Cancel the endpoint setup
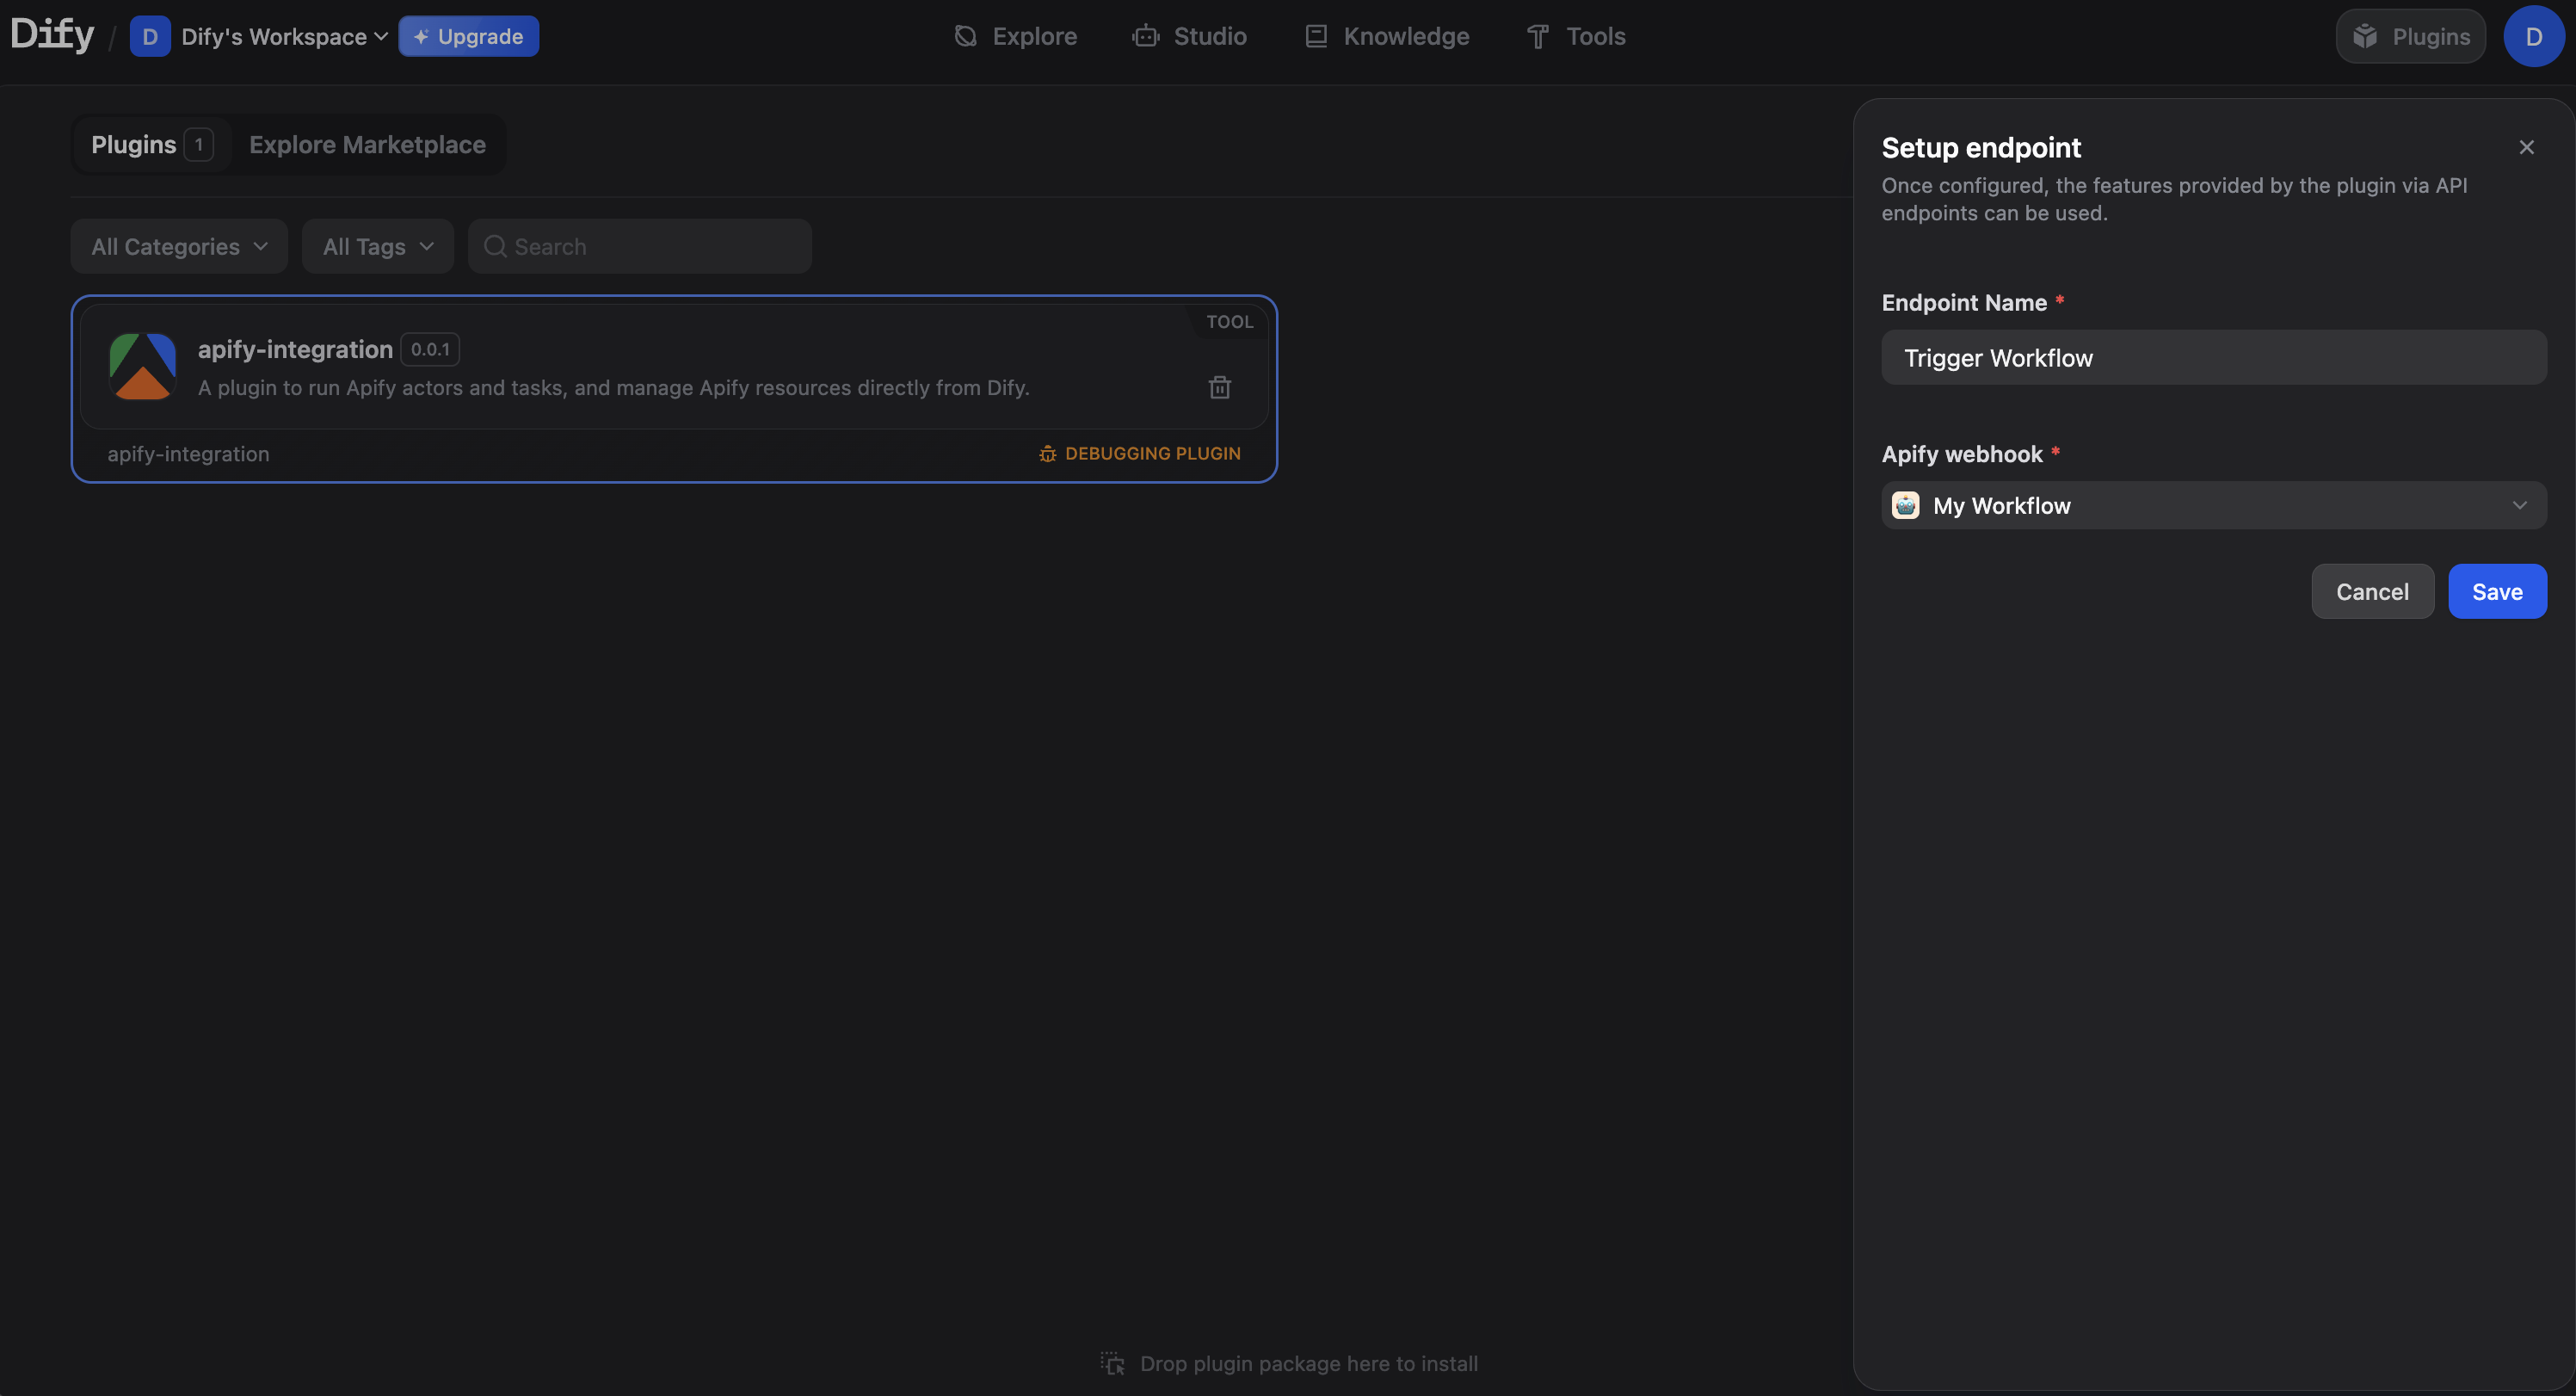This screenshot has width=2576, height=1396. [2372, 591]
